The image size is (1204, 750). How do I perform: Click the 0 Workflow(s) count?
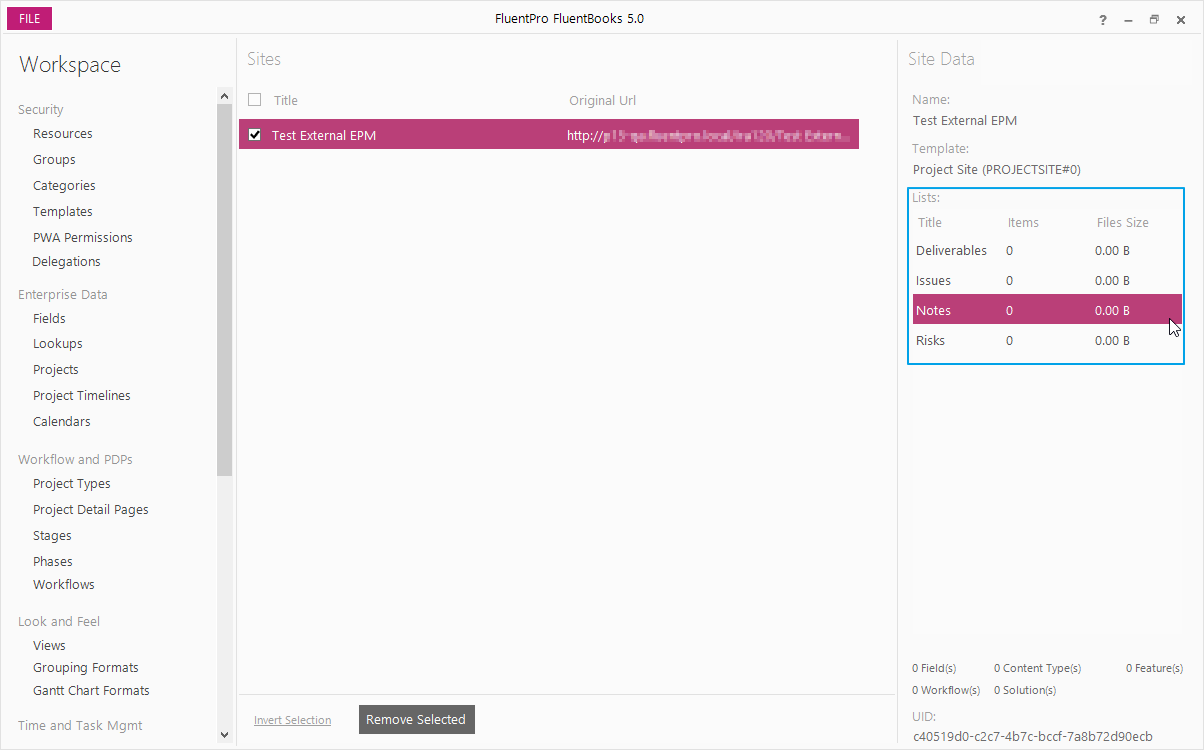tap(948, 690)
